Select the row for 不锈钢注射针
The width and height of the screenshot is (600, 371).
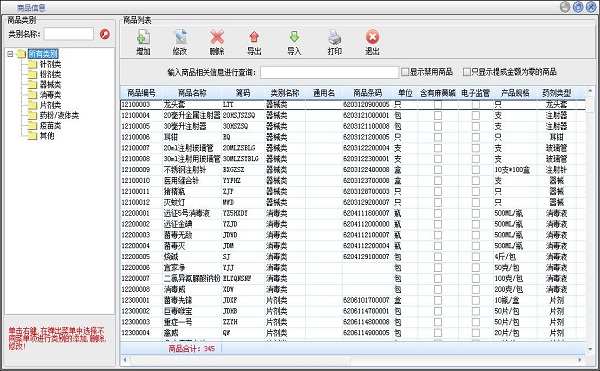click(352, 169)
